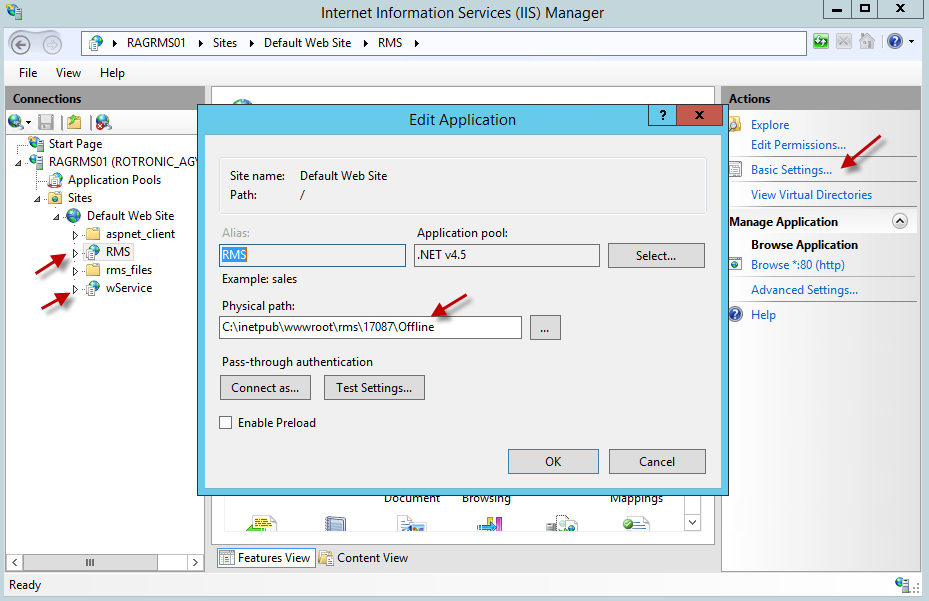929x601 pixels.
Task: Expand the RMS application node
Action: 75,252
